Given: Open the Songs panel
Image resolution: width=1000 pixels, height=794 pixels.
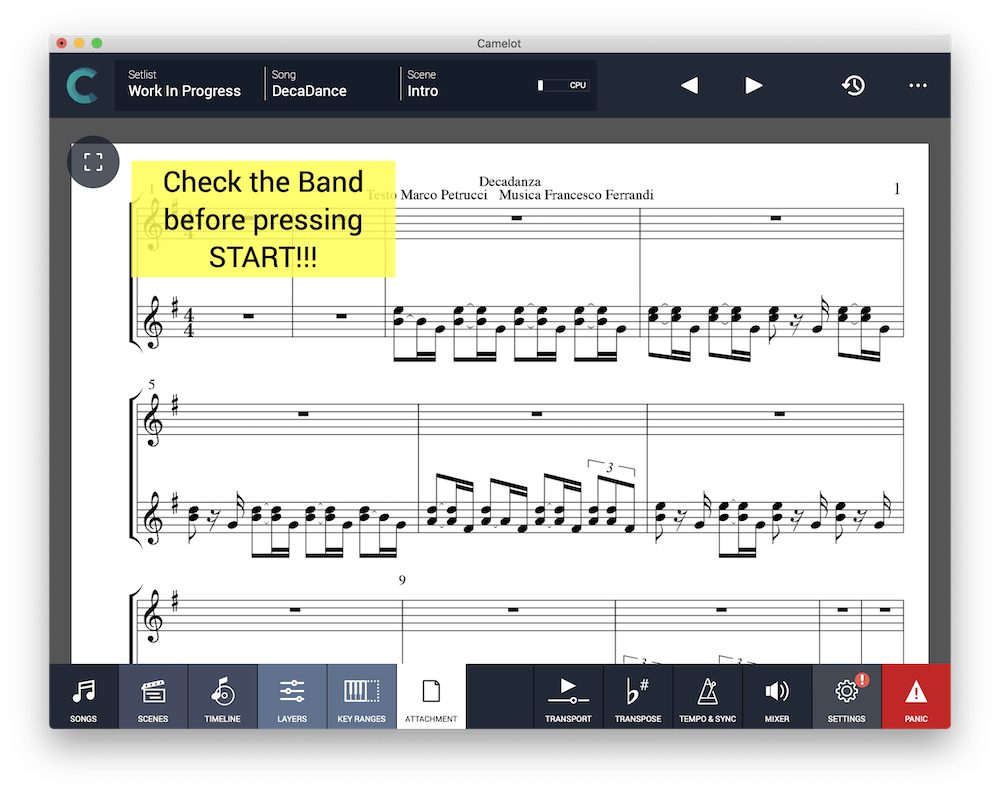Looking at the screenshot, I should coord(84,696).
